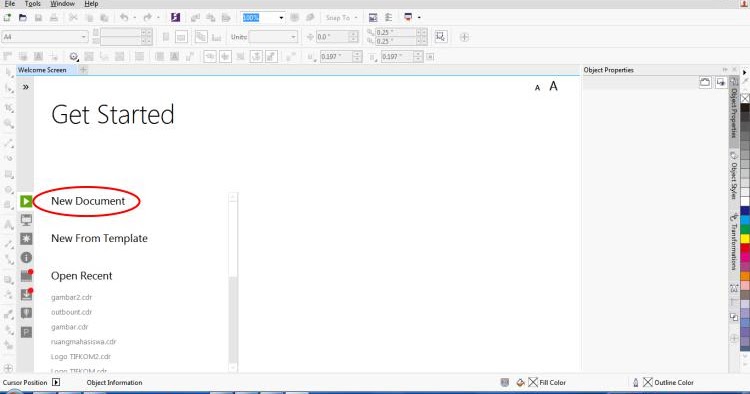Add a new tab next to Welcome Screen
The image size is (750, 394).
(x=83, y=70)
